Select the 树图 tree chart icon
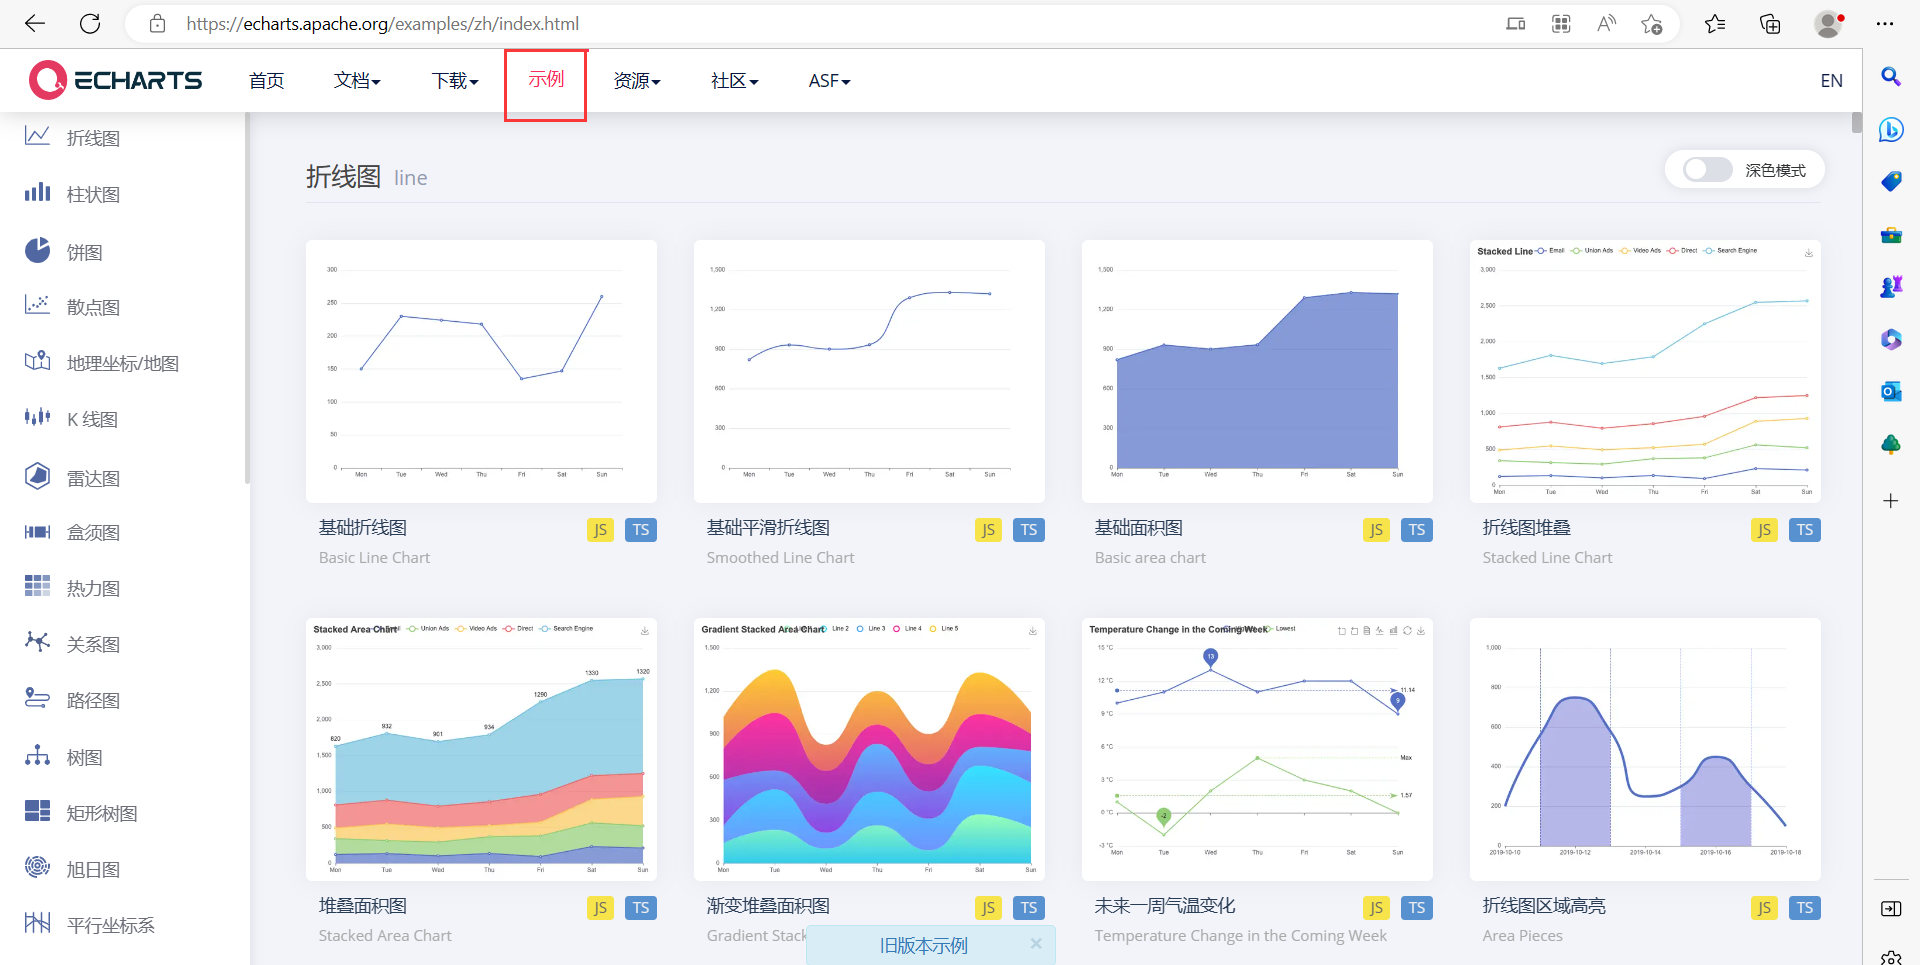This screenshot has width=1920, height=965. [38, 755]
